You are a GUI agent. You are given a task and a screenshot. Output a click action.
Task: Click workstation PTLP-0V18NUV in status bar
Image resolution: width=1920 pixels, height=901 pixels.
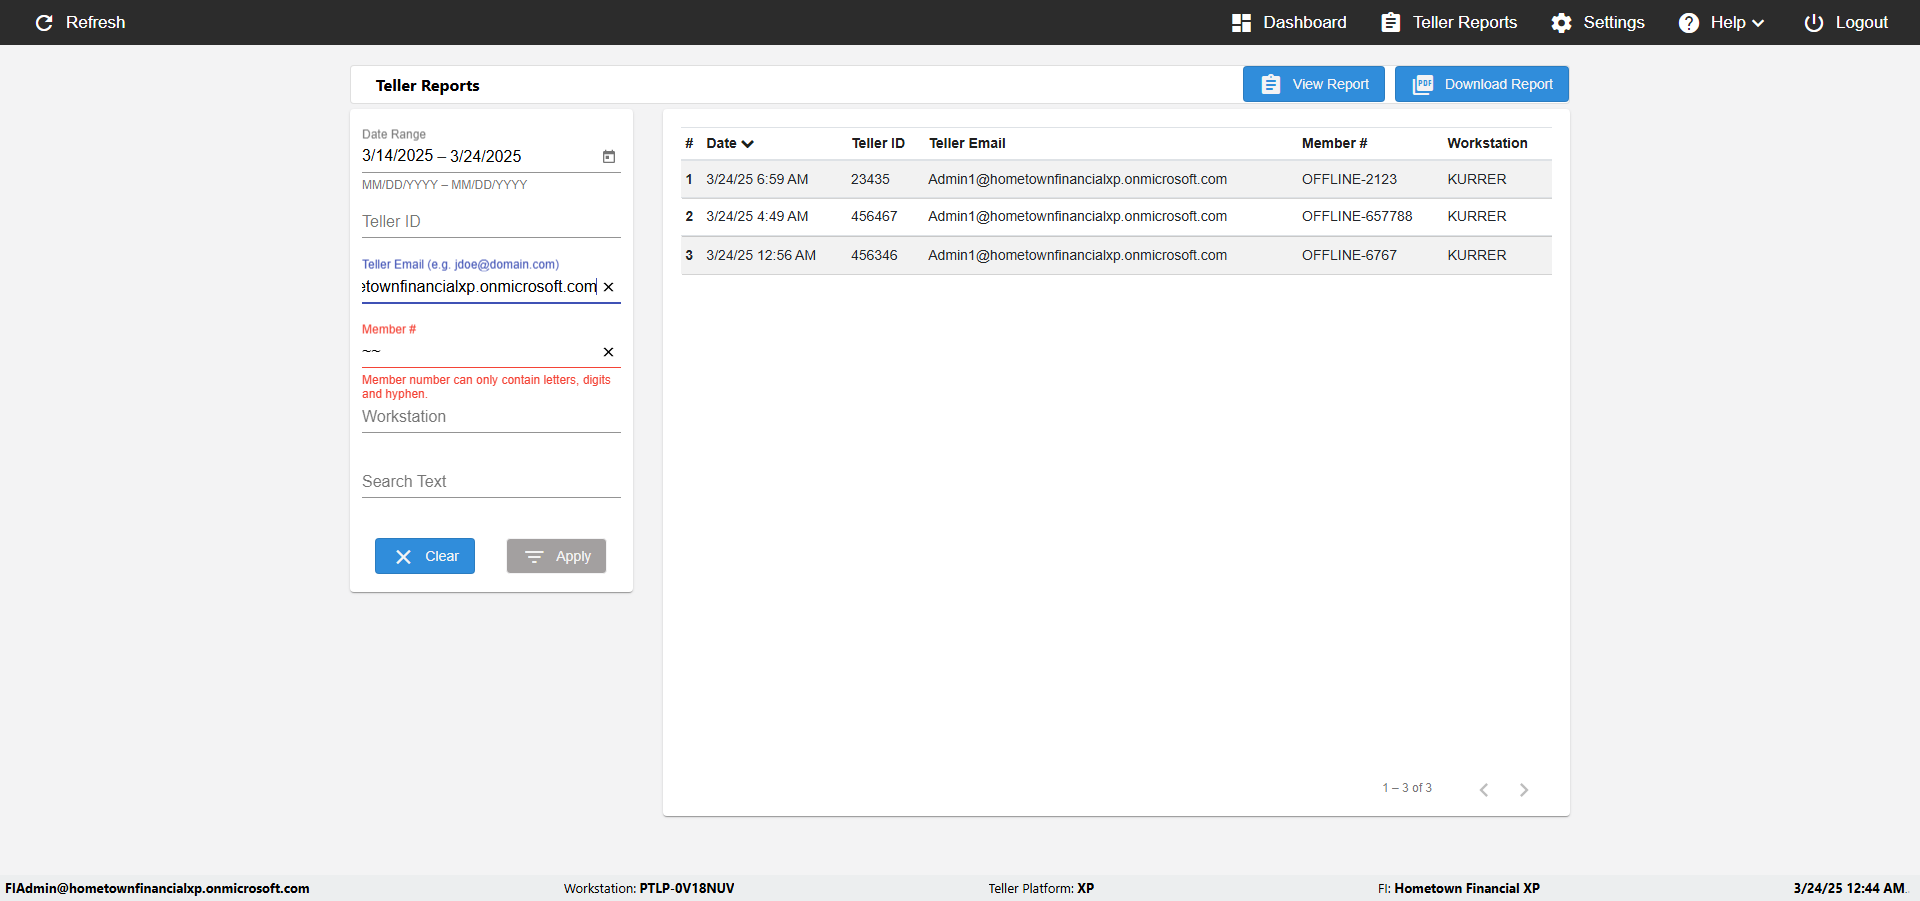(x=686, y=888)
